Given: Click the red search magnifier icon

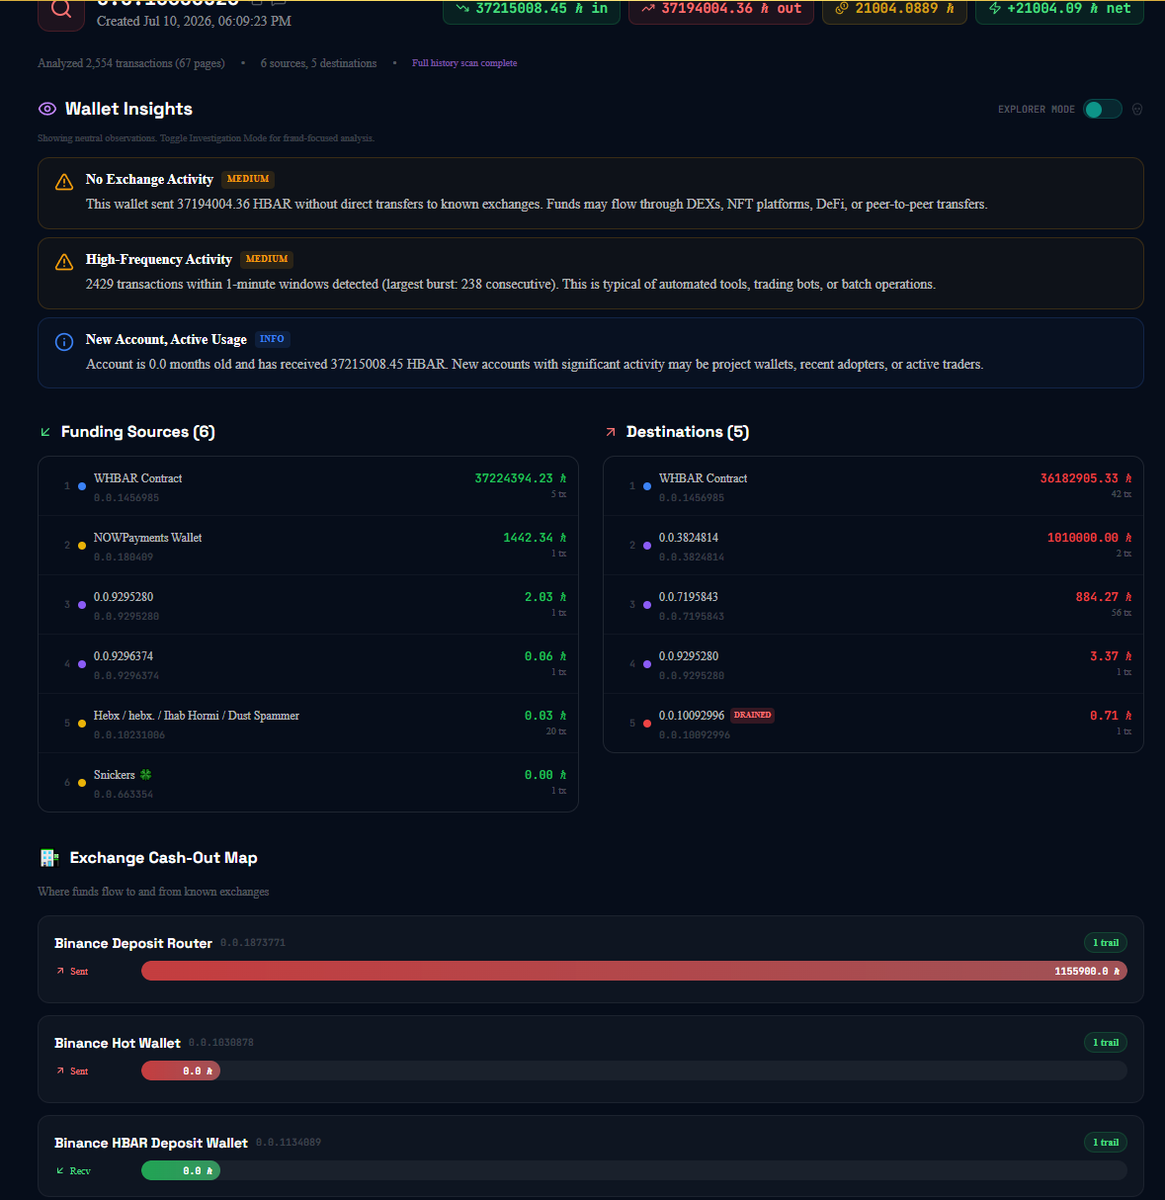Looking at the screenshot, I should tap(61, 10).
